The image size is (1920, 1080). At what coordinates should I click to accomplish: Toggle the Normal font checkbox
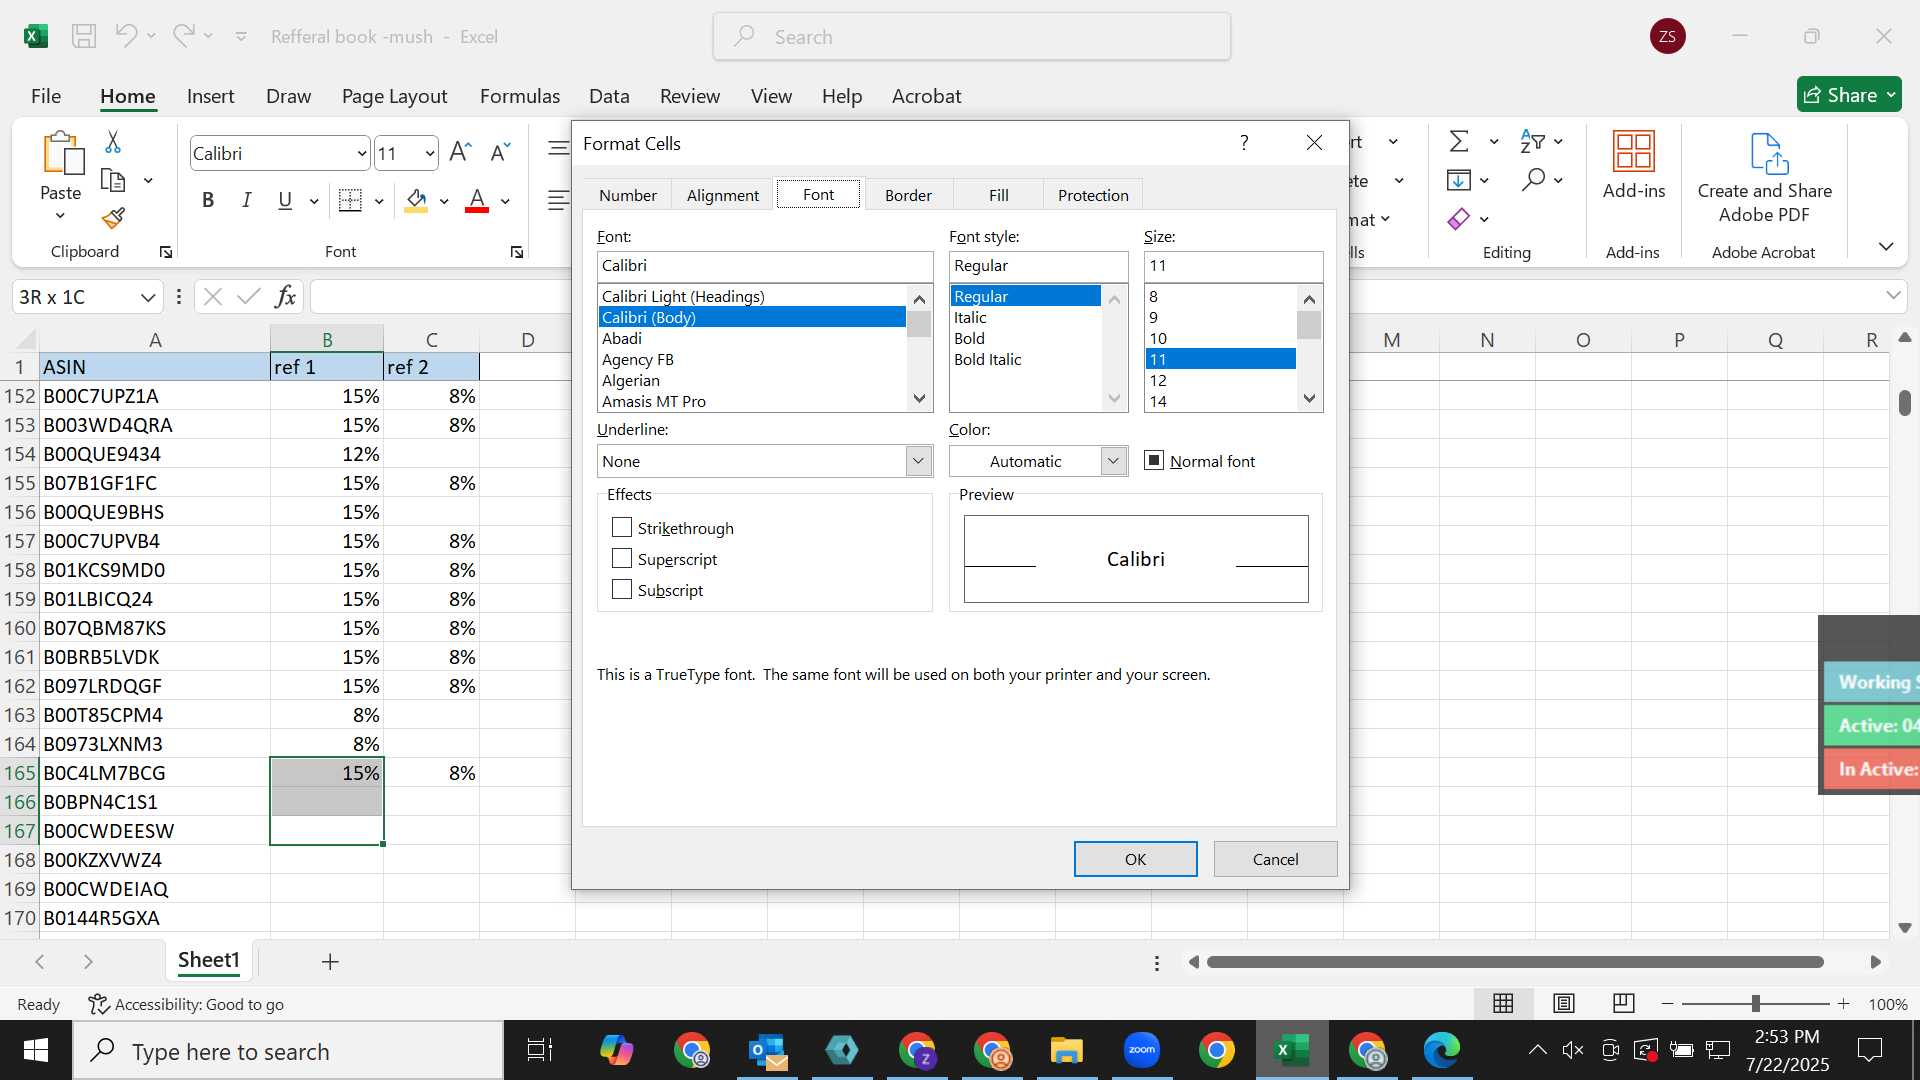pyautogui.click(x=1154, y=460)
